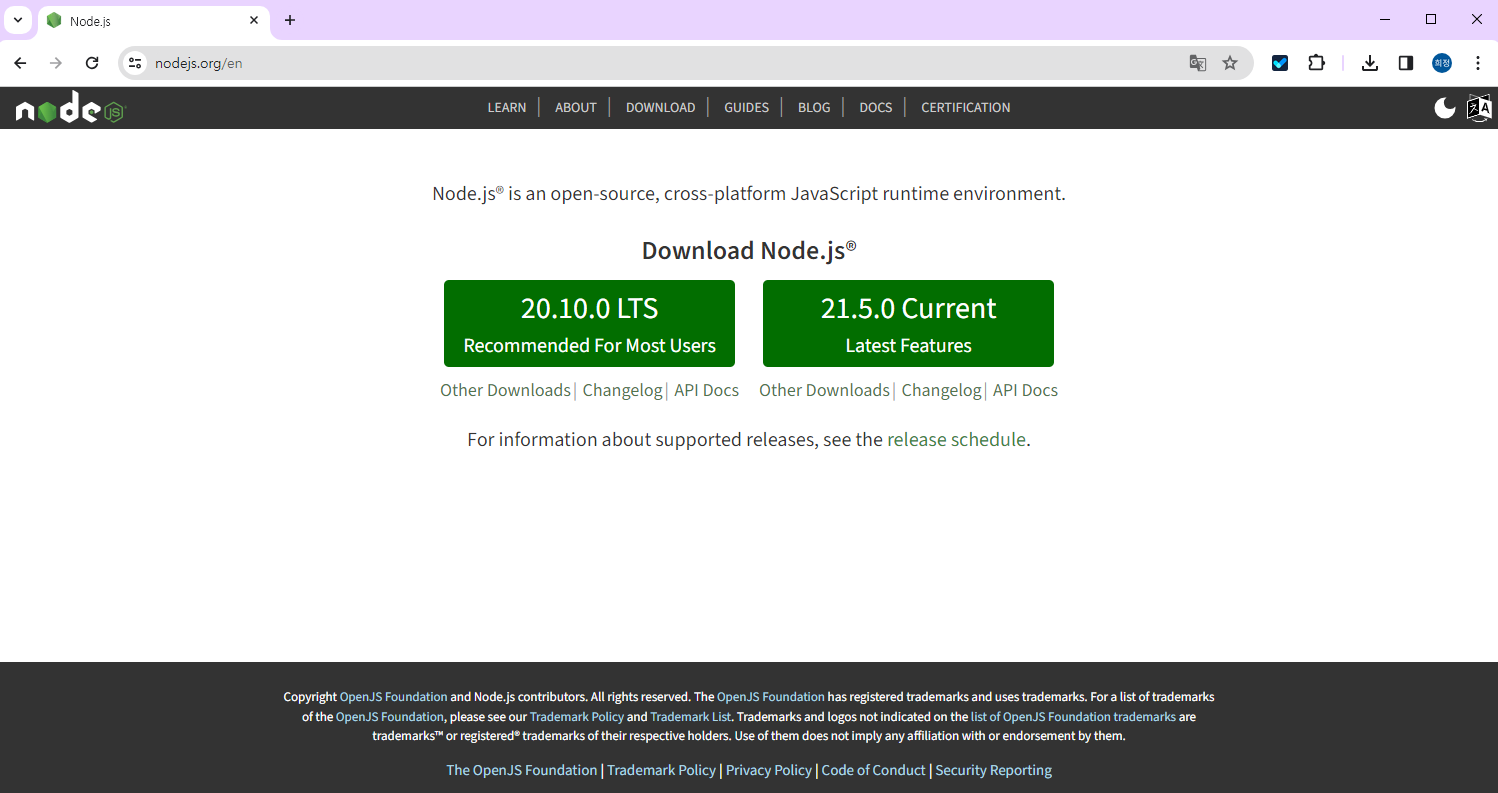Screen dimensions: 1498x793
Task: Open the Extensions puzzle icon
Action: click(1316, 63)
